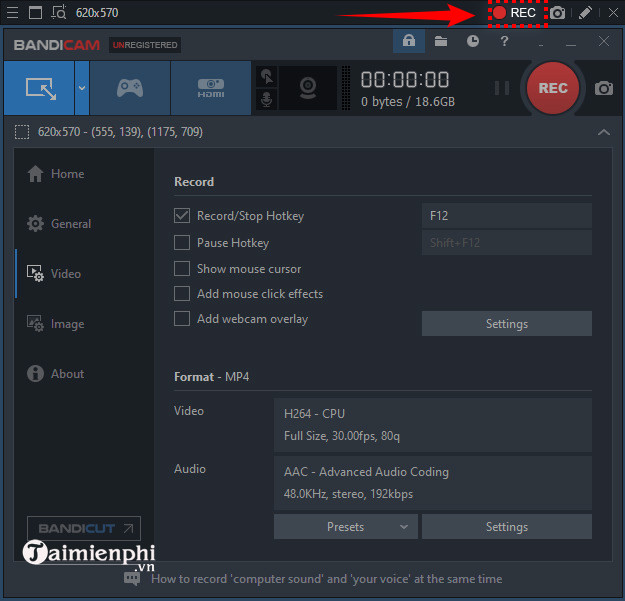Image resolution: width=625 pixels, height=601 pixels.
Task: Click the lock icon in the Bandicam header
Action: pos(409,41)
